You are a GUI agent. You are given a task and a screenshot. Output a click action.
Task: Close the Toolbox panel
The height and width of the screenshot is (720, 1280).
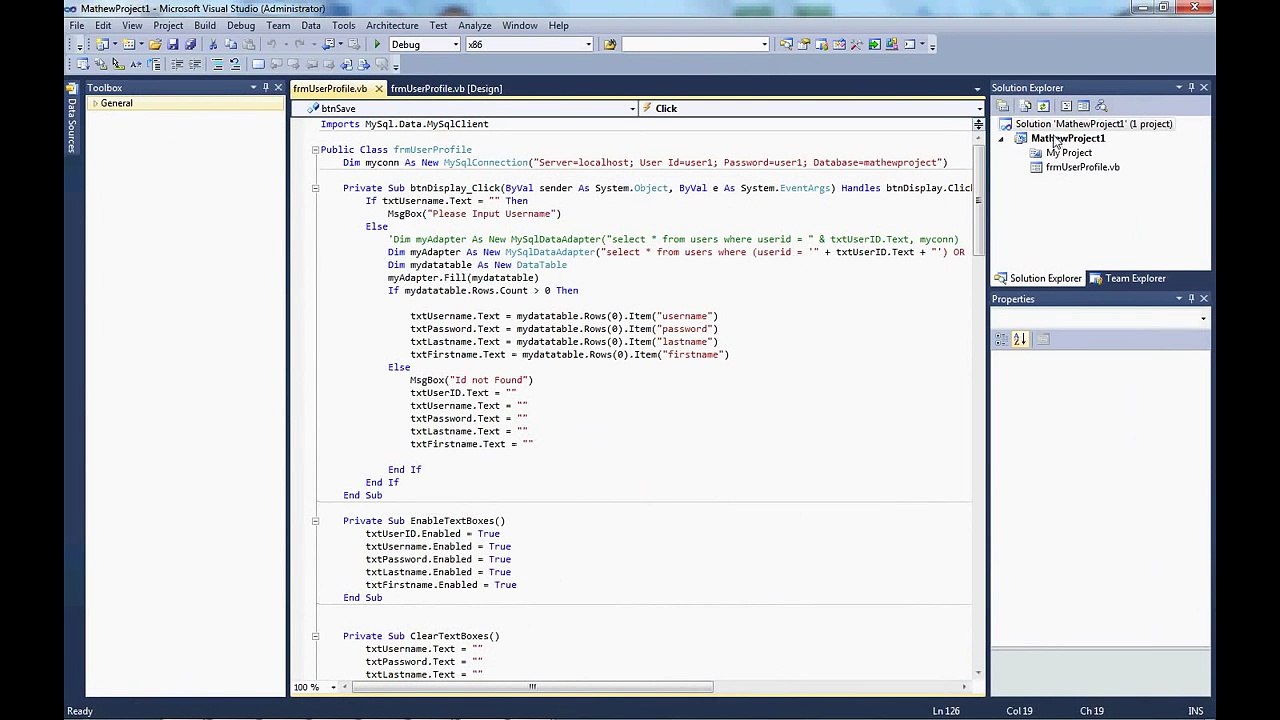tap(278, 88)
